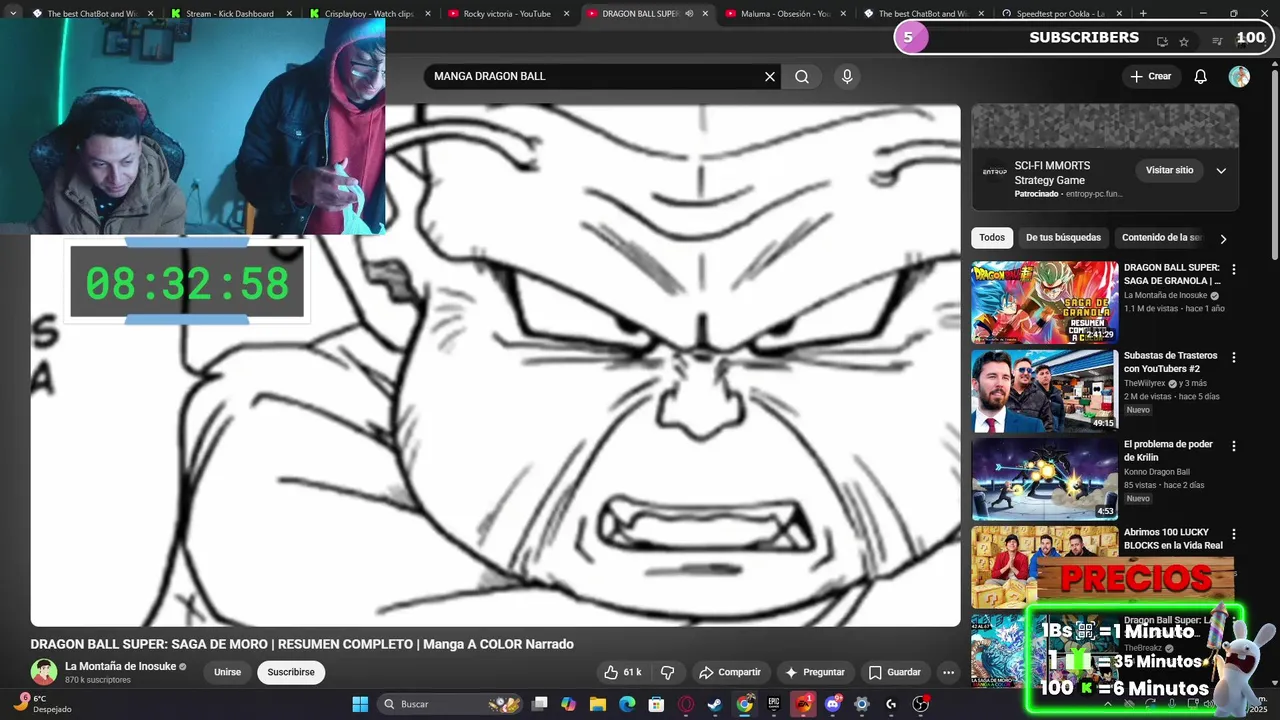Open the Crear menu
This screenshot has height=720, width=1280.
1150,76
